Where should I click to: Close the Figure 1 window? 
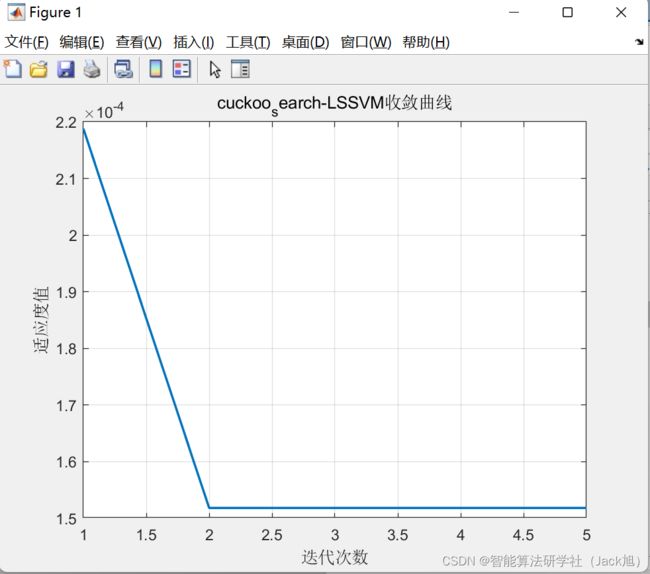tap(621, 12)
